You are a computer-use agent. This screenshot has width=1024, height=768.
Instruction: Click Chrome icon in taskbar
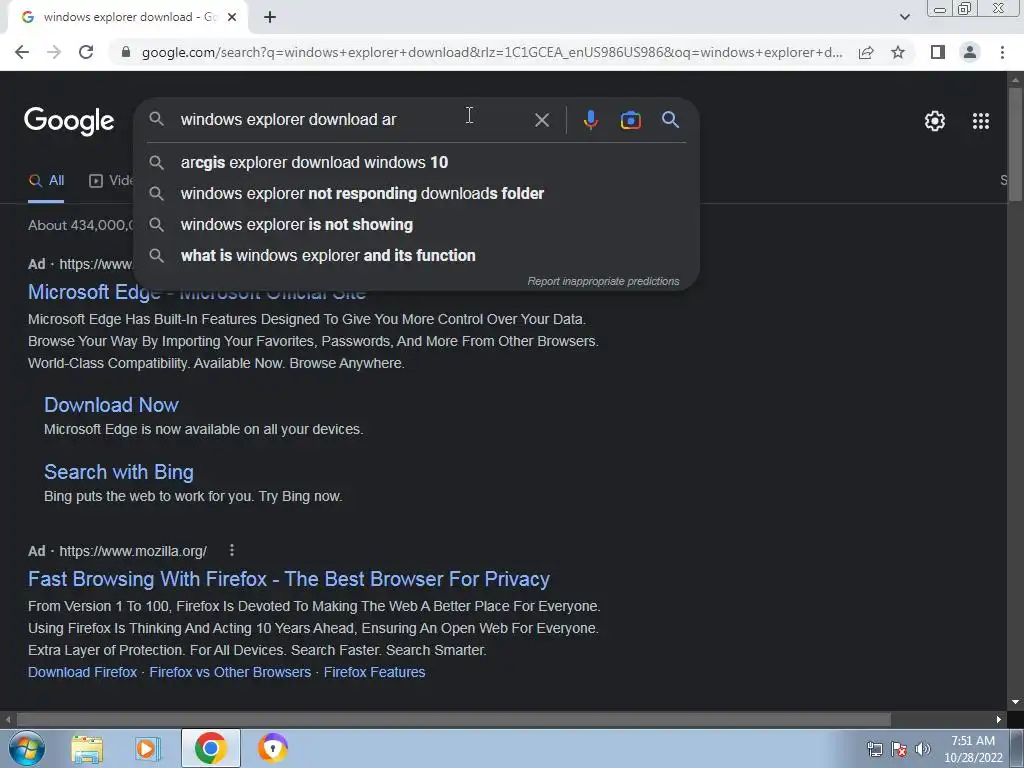(210, 748)
